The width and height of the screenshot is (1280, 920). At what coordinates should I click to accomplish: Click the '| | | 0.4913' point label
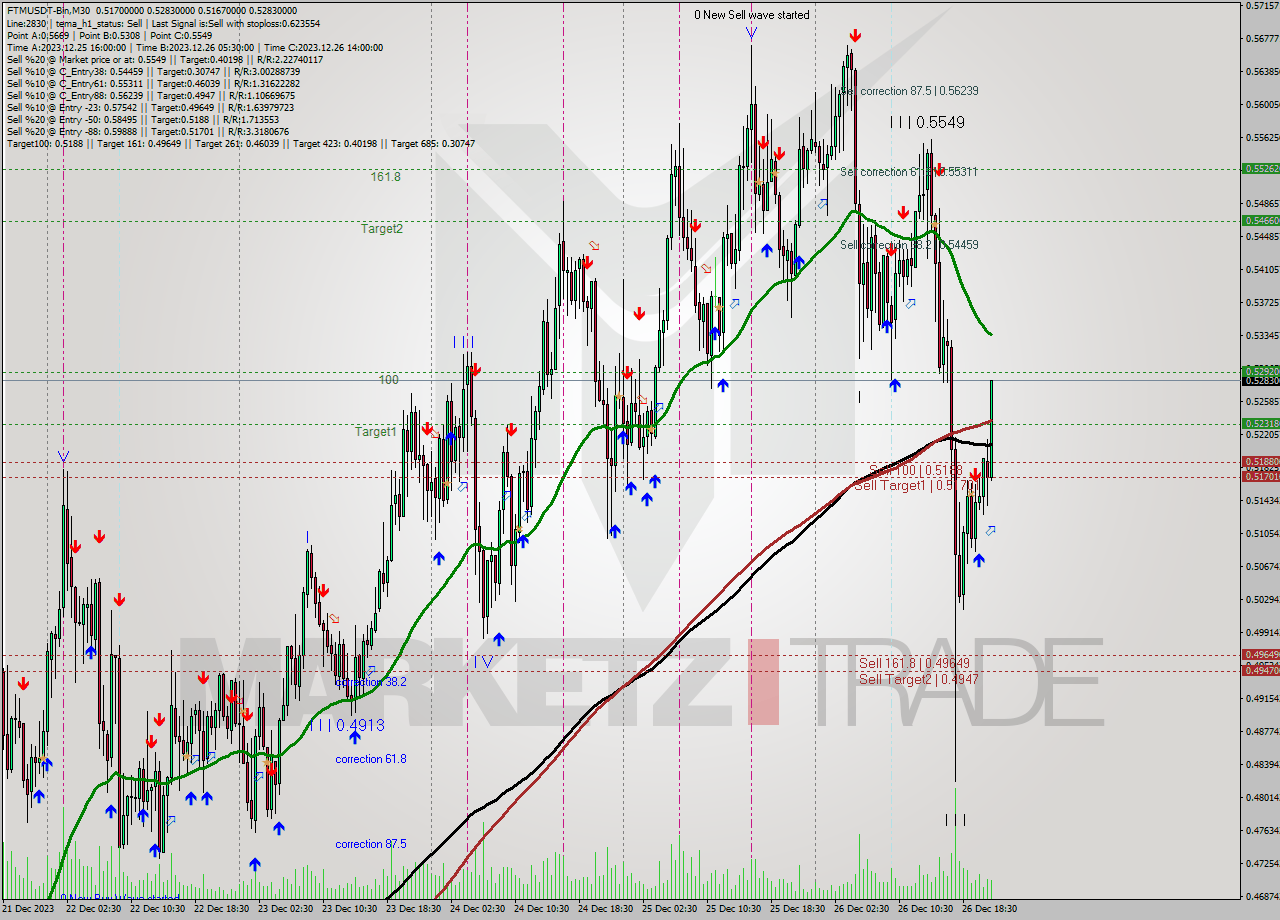[347, 725]
